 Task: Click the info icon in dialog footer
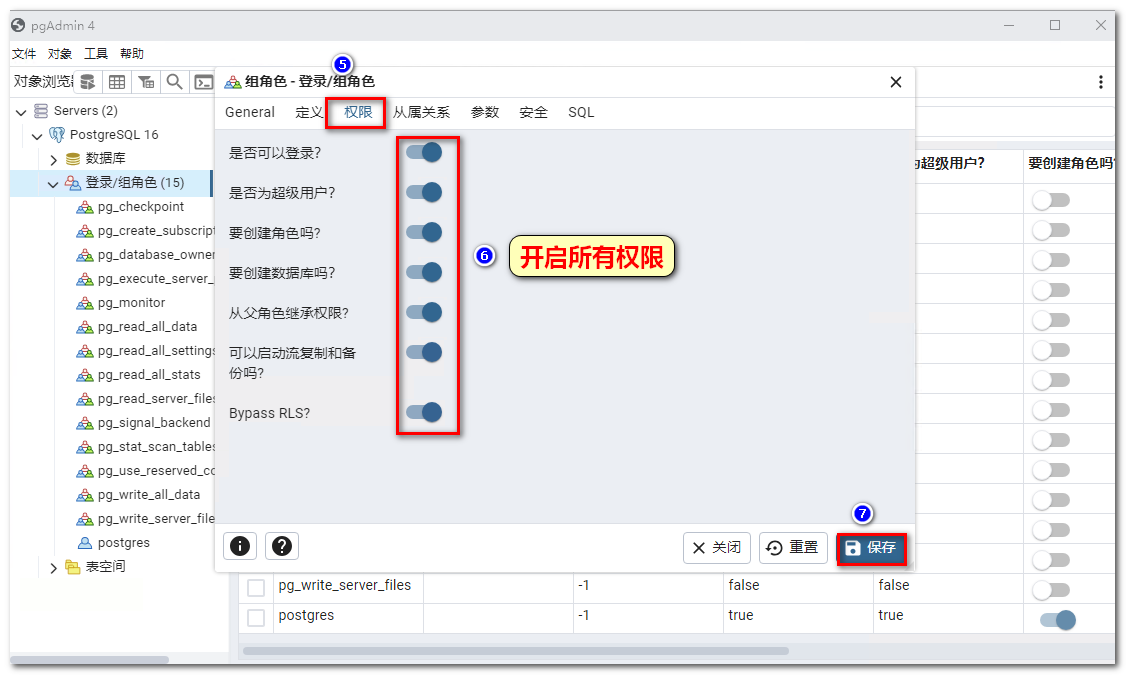[x=240, y=546]
